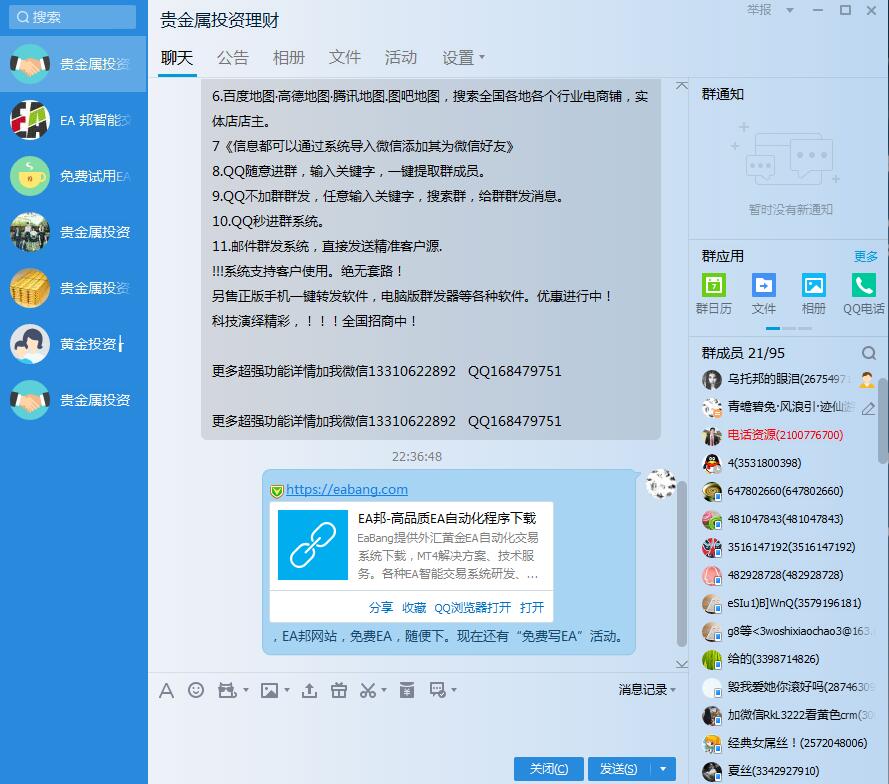The image size is (889, 784).
Task: Click the blue chain link thumbnail
Action: tap(313, 545)
